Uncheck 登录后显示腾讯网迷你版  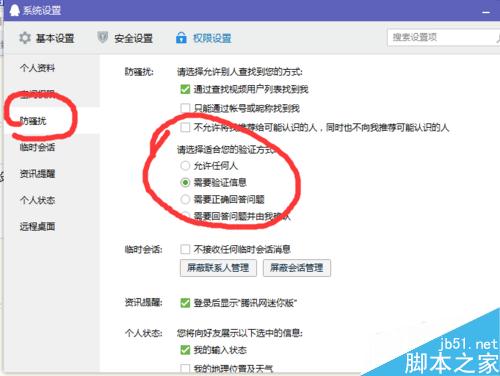click(x=185, y=303)
